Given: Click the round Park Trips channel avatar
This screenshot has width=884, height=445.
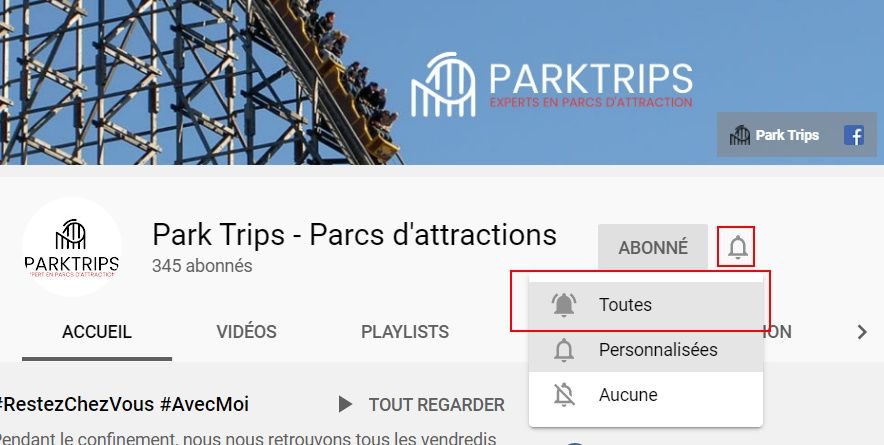Looking at the screenshot, I should pyautogui.click(x=72, y=247).
